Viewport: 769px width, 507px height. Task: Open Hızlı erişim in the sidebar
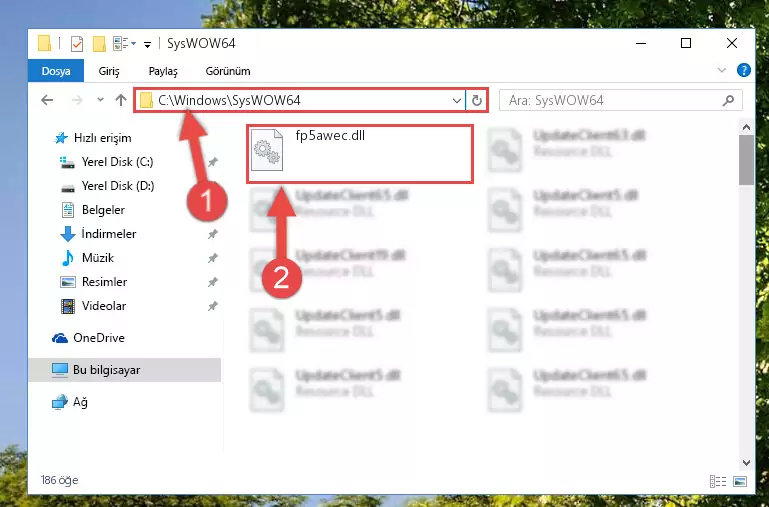click(103, 138)
